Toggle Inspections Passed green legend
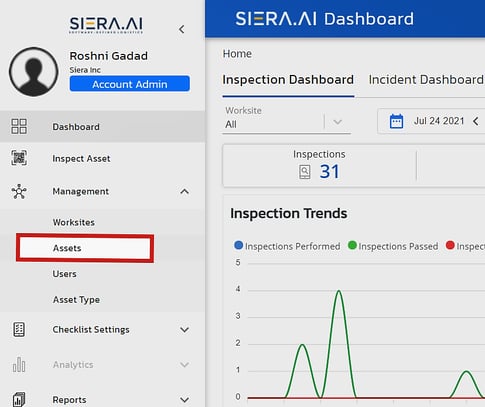The width and height of the screenshot is (485, 407). (393, 246)
